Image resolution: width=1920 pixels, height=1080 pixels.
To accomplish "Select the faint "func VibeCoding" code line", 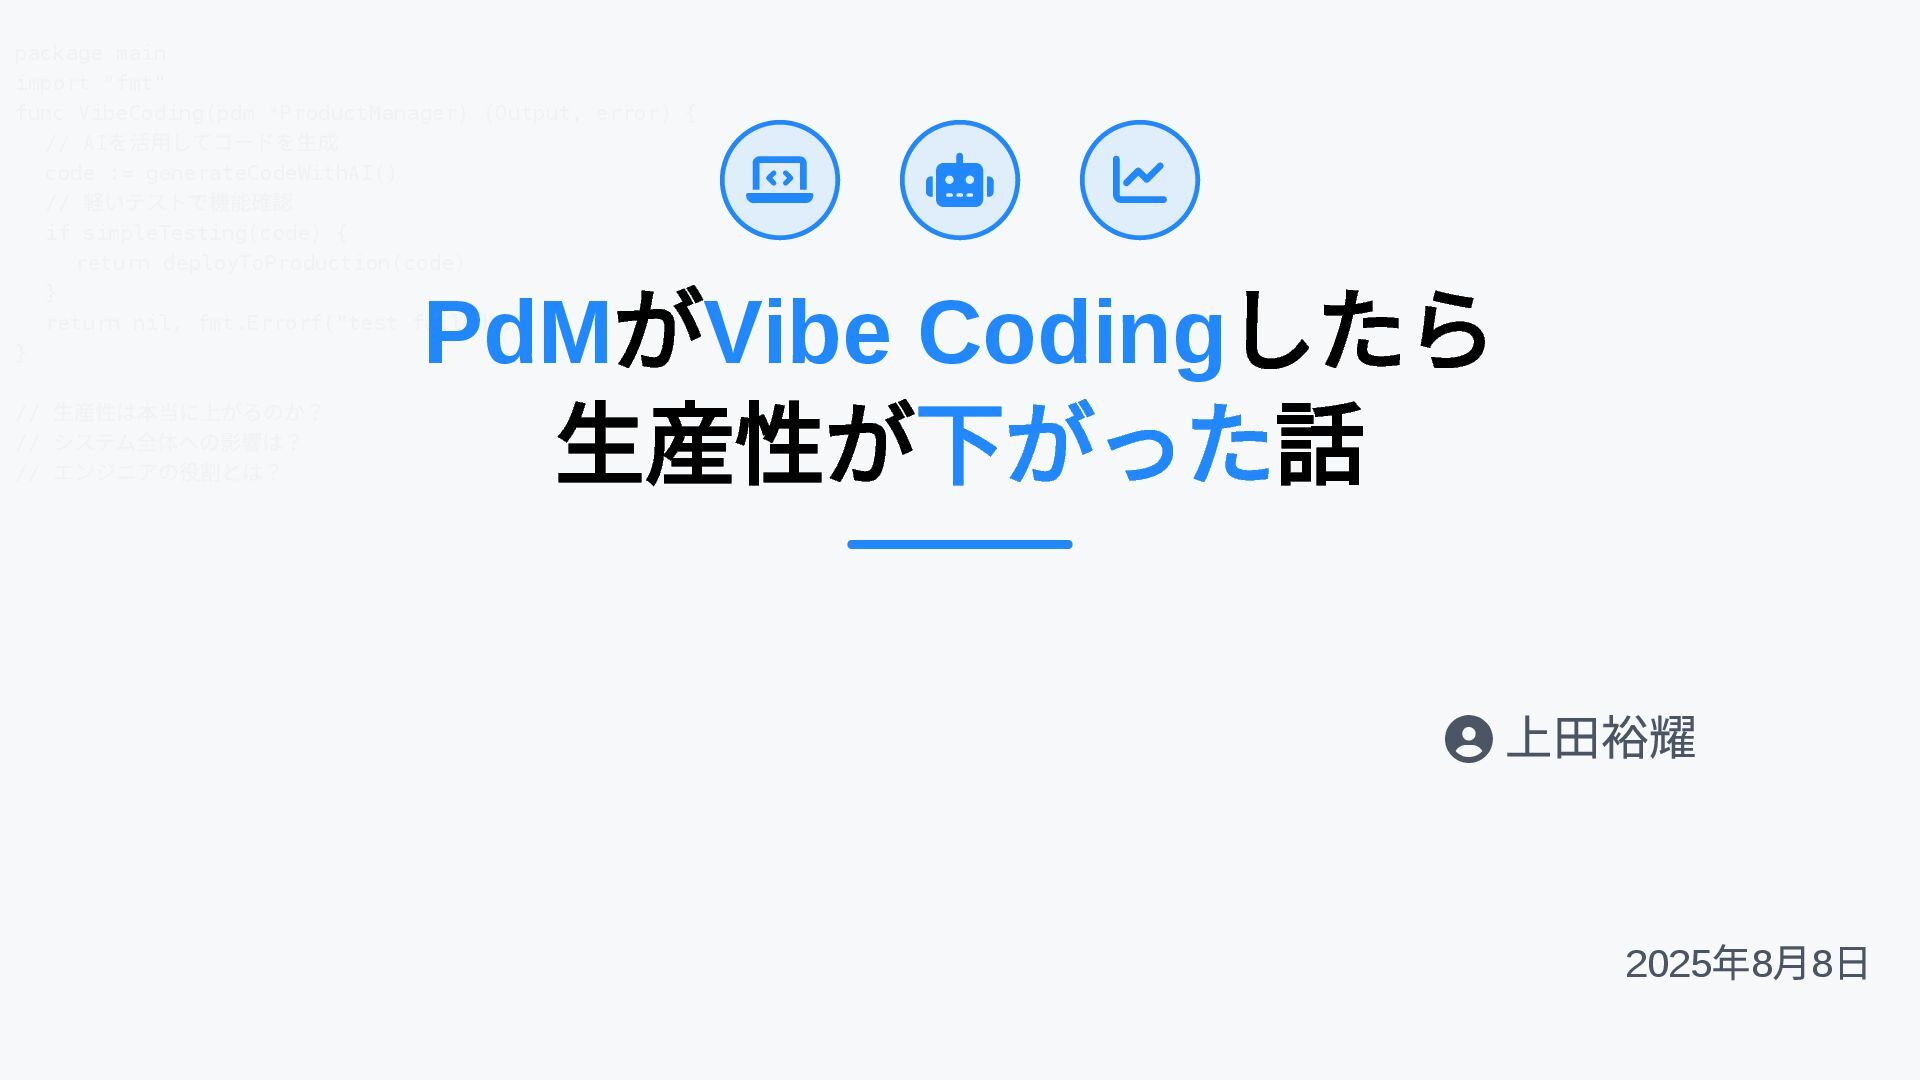I will pos(355,113).
